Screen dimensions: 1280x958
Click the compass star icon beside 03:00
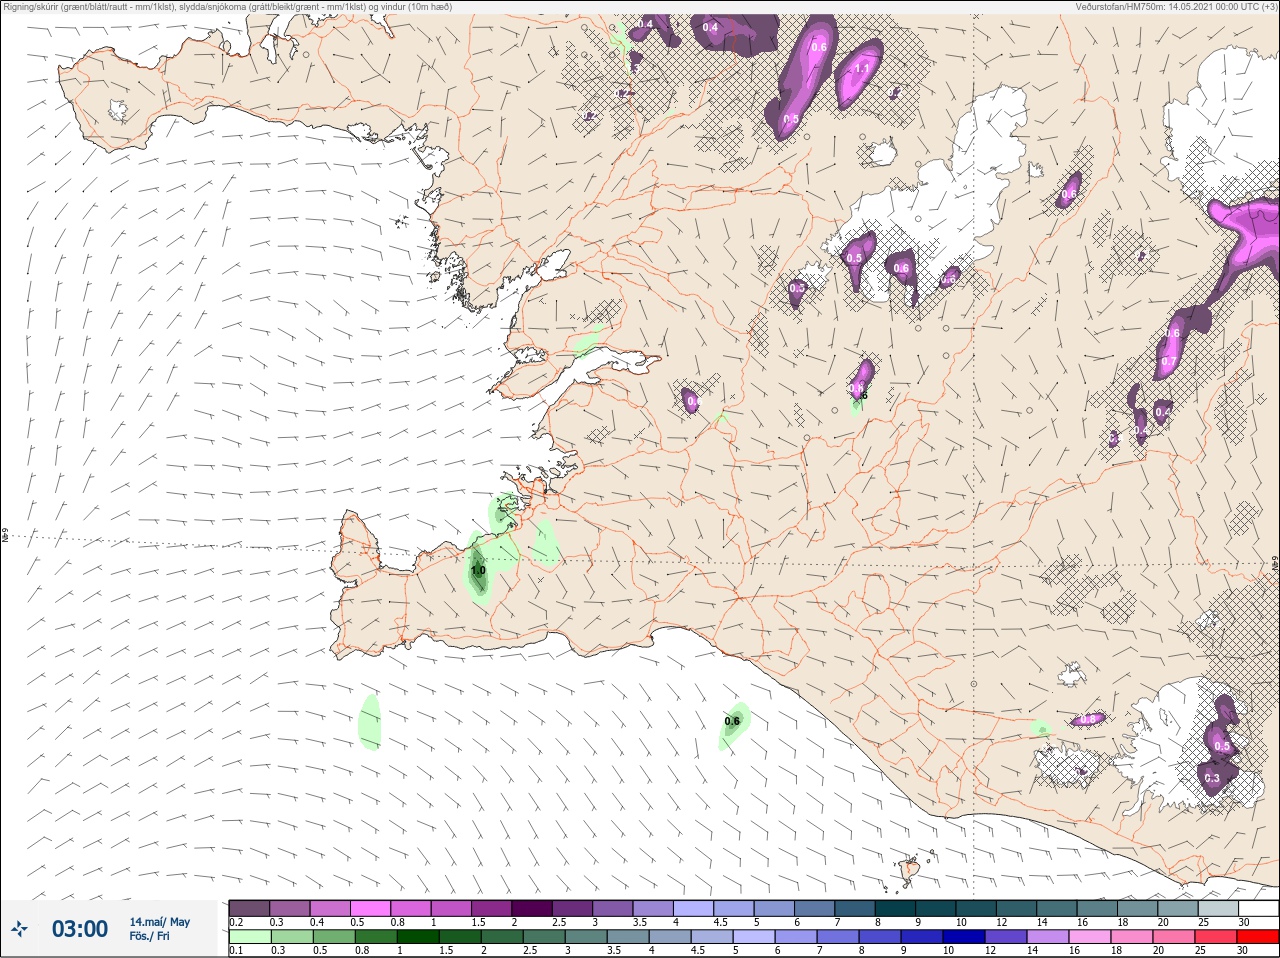[x=20, y=929]
